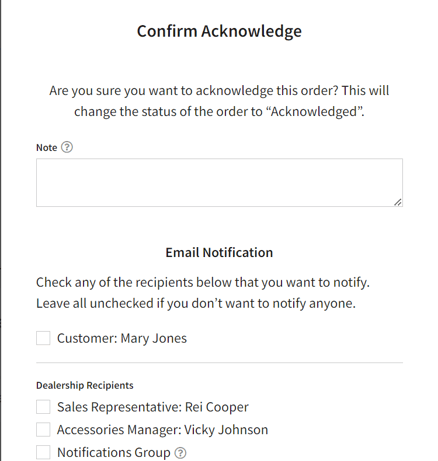
Task: Click the Note field label text
Action: point(47,147)
